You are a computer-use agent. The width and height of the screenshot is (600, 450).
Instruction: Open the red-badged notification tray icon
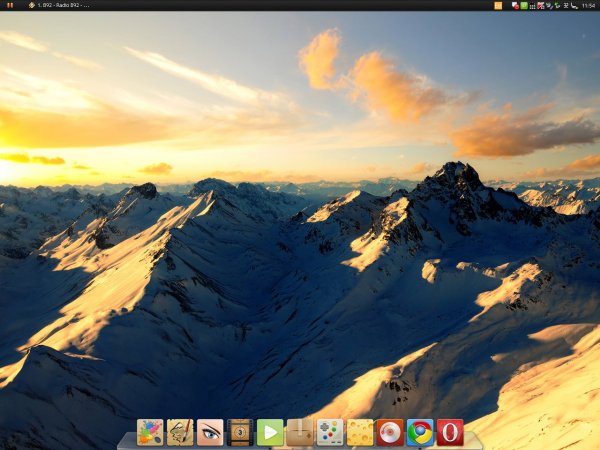tap(515, 5)
